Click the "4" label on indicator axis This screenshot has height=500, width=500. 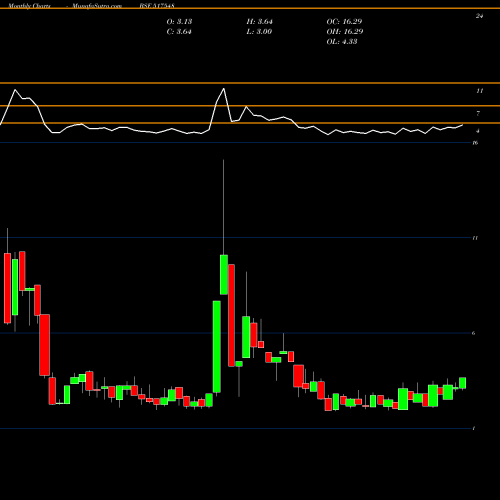478,131
